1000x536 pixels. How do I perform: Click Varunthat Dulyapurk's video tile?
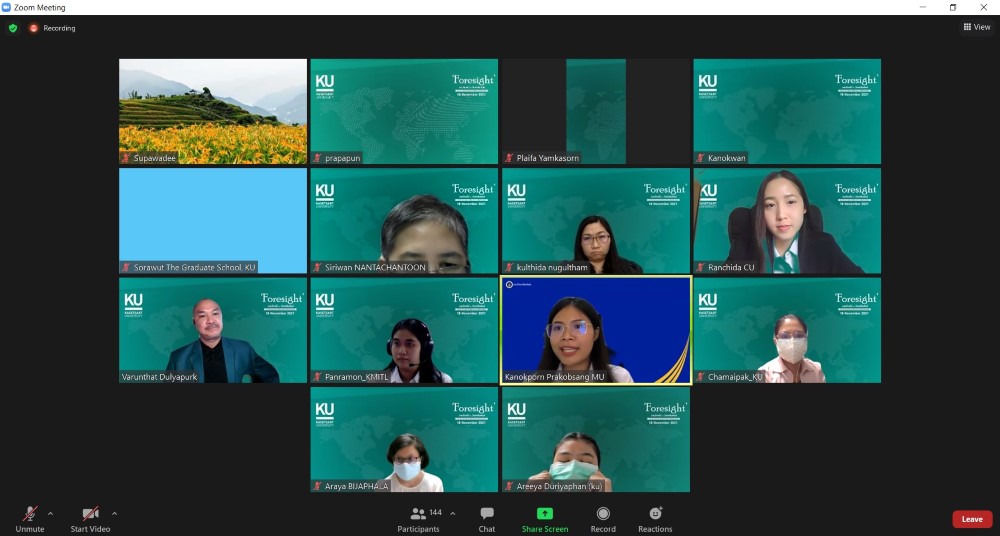click(x=213, y=330)
